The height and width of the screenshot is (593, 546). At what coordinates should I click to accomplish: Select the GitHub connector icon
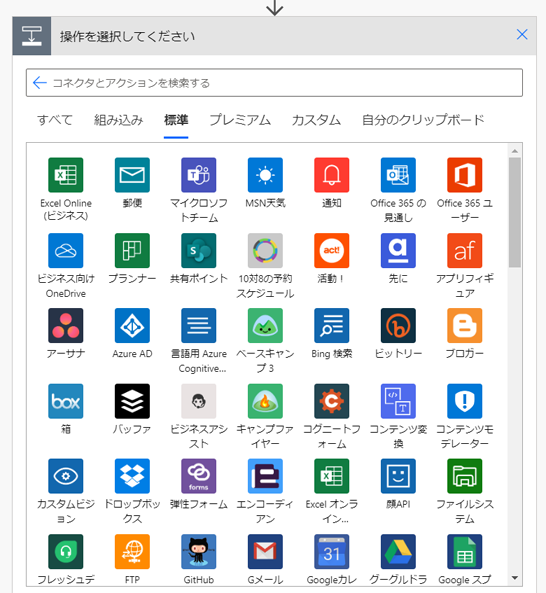pyautogui.click(x=199, y=552)
